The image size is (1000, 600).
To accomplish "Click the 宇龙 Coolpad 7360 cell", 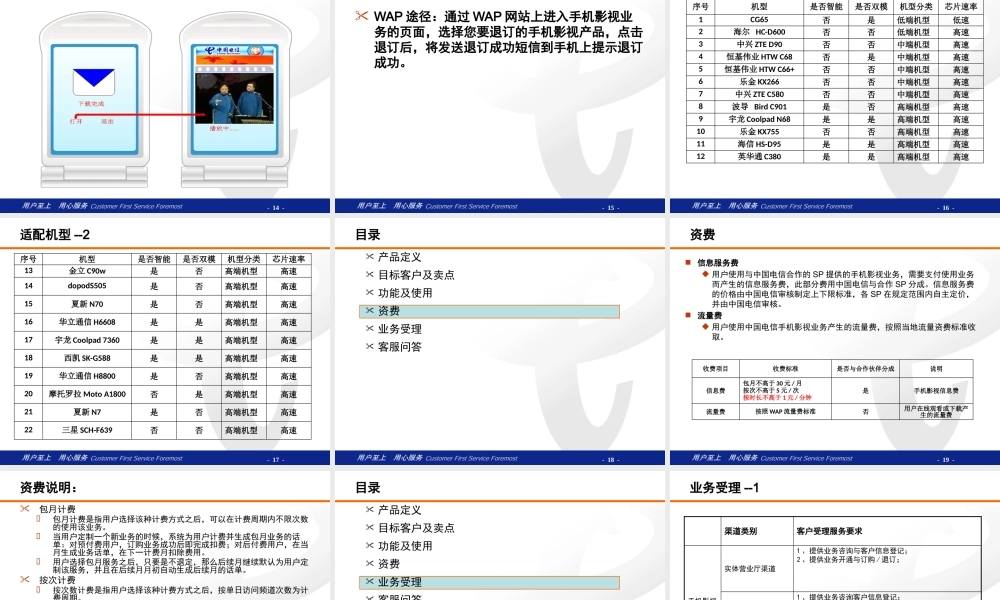I will click(x=87, y=340).
